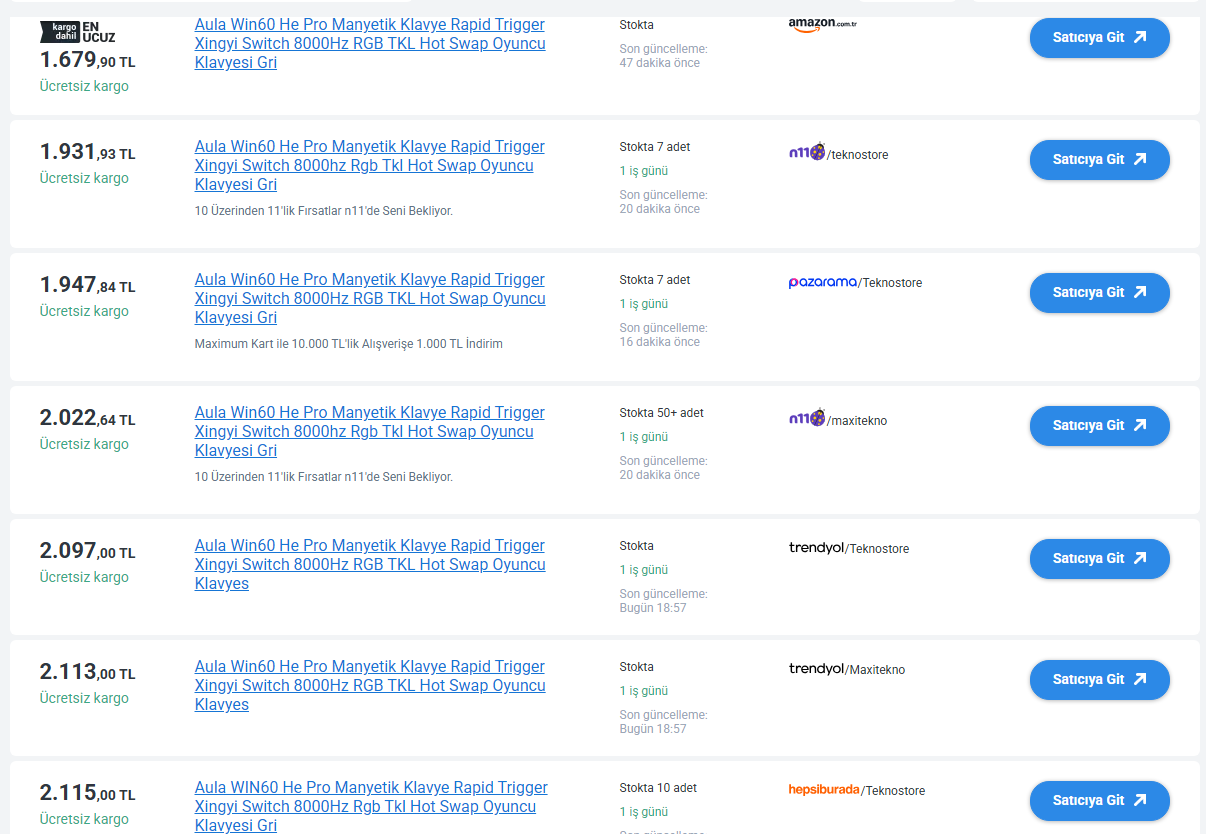Click n11 promo text in the 1.931,93 TL row
This screenshot has width=1206, height=834.
(x=324, y=211)
